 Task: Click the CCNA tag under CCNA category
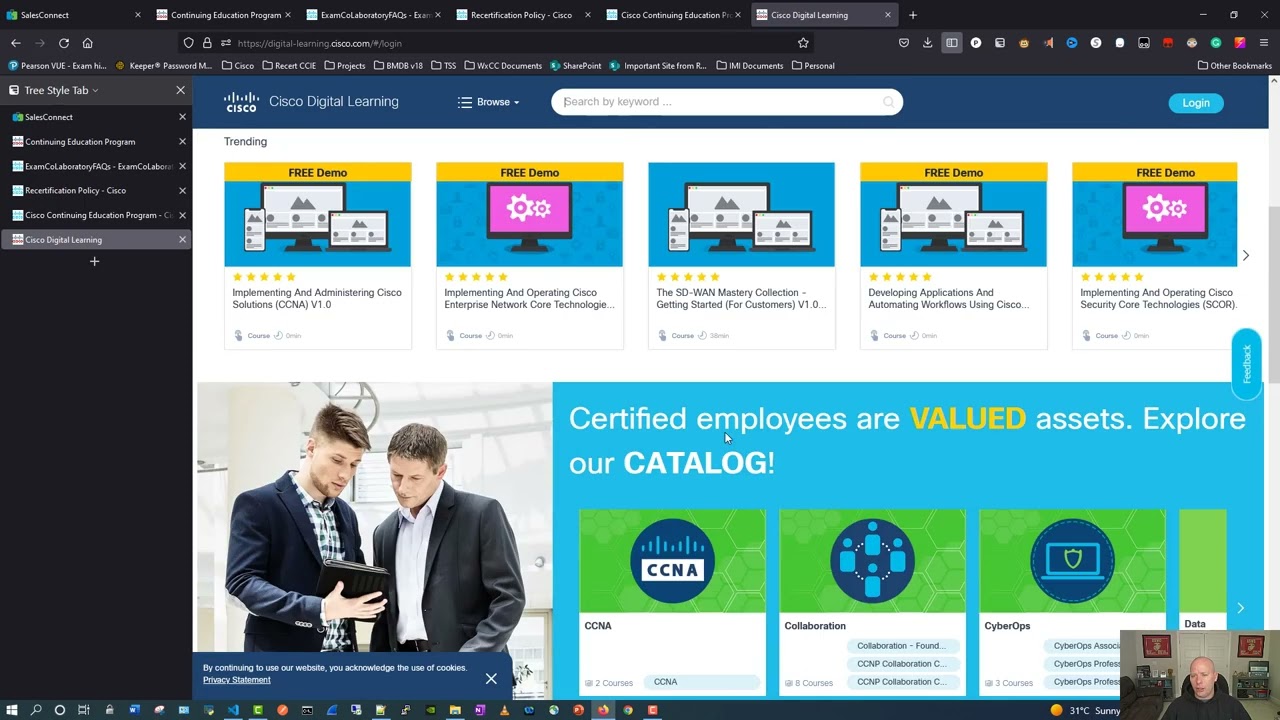point(700,682)
